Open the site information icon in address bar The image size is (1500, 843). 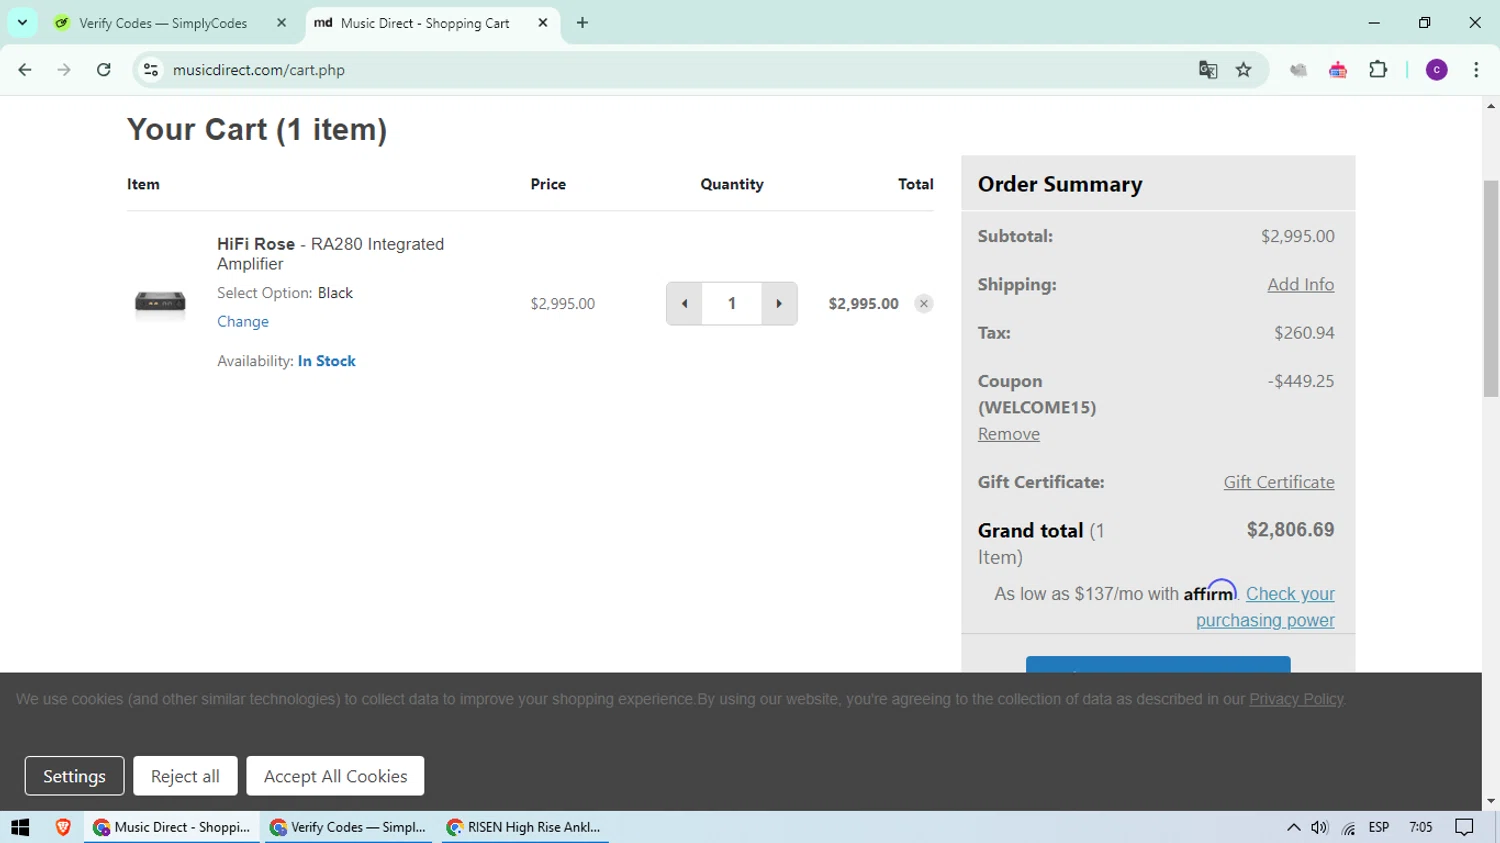pyautogui.click(x=151, y=70)
